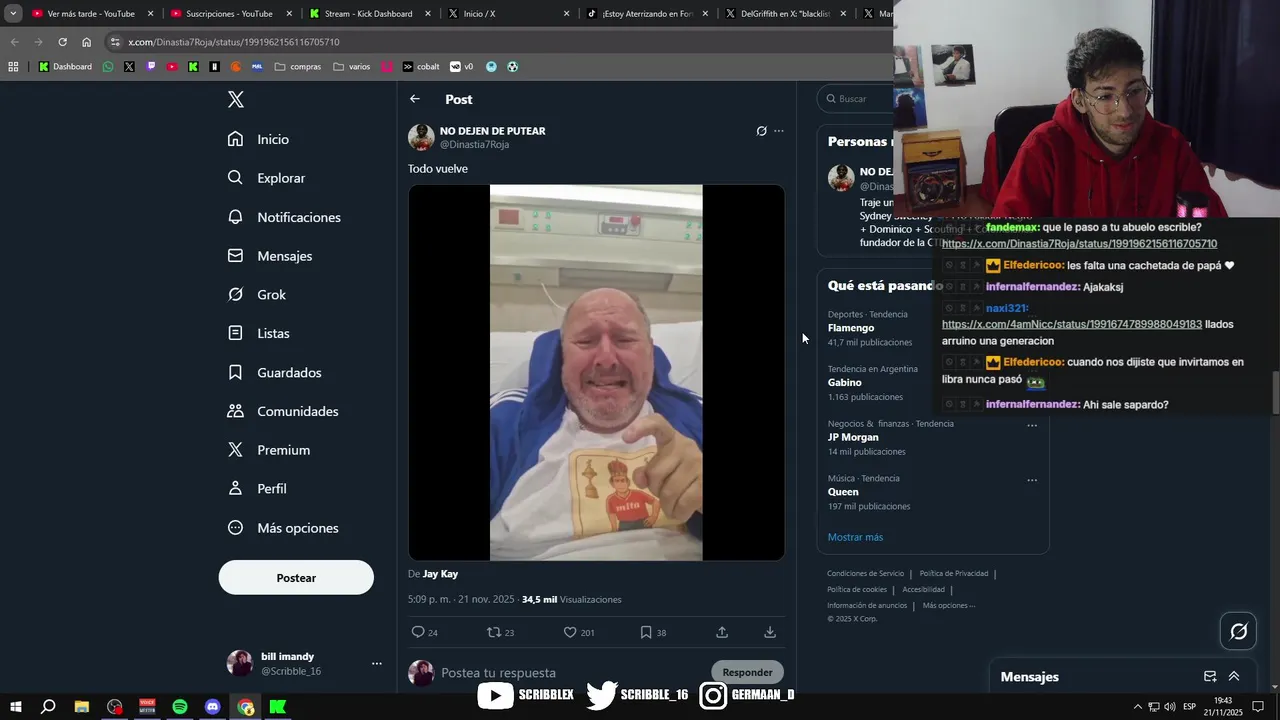Screen dimensions: 1280x720
Task: Open account menu dots for bill imandy
Action: (377, 664)
